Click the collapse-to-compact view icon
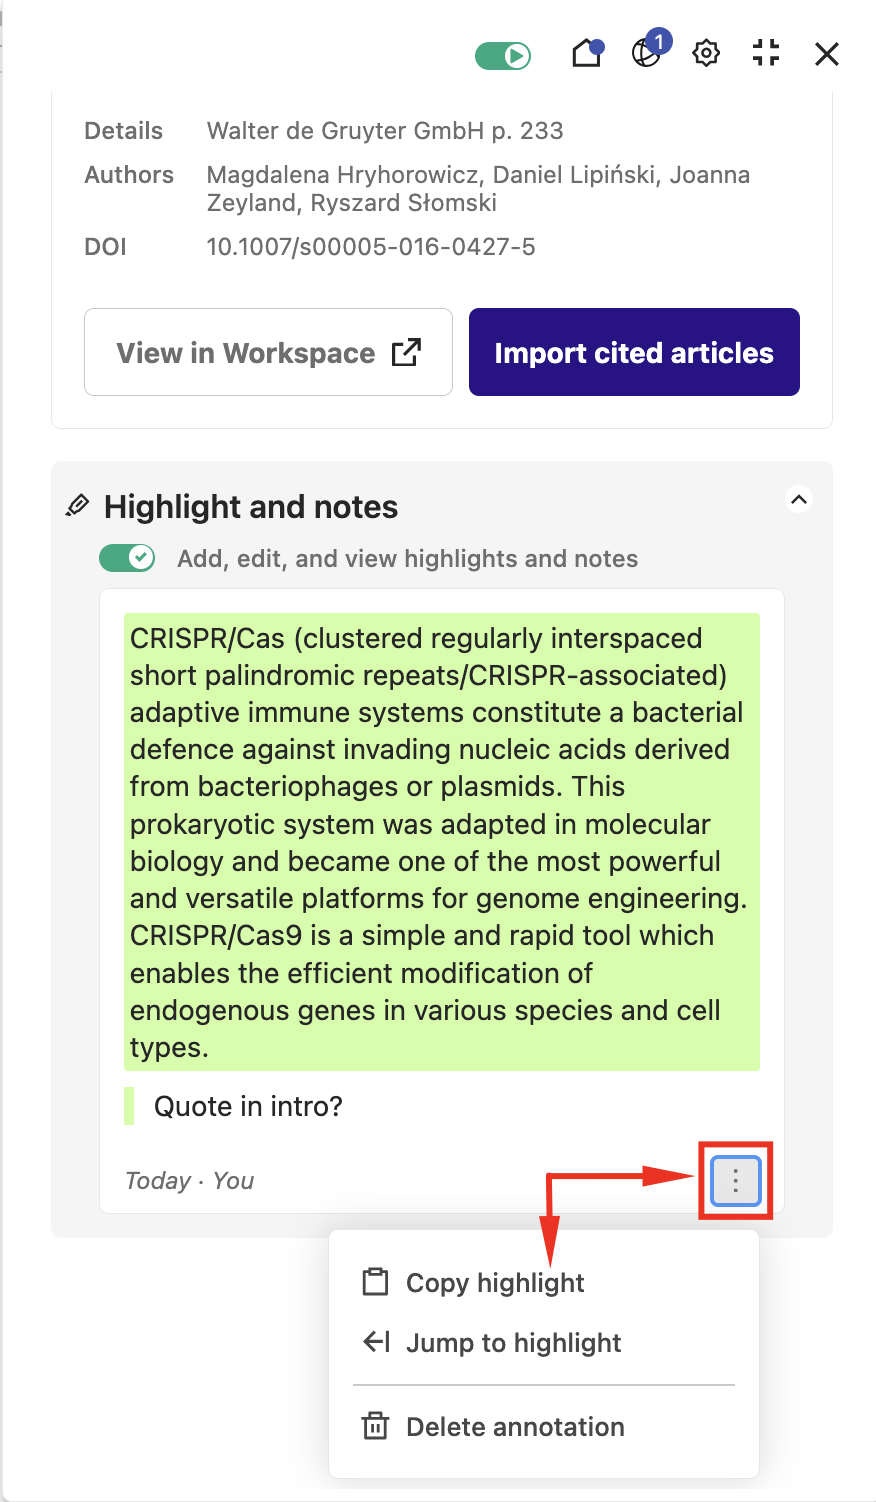This screenshot has width=876, height=1502. (766, 53)
